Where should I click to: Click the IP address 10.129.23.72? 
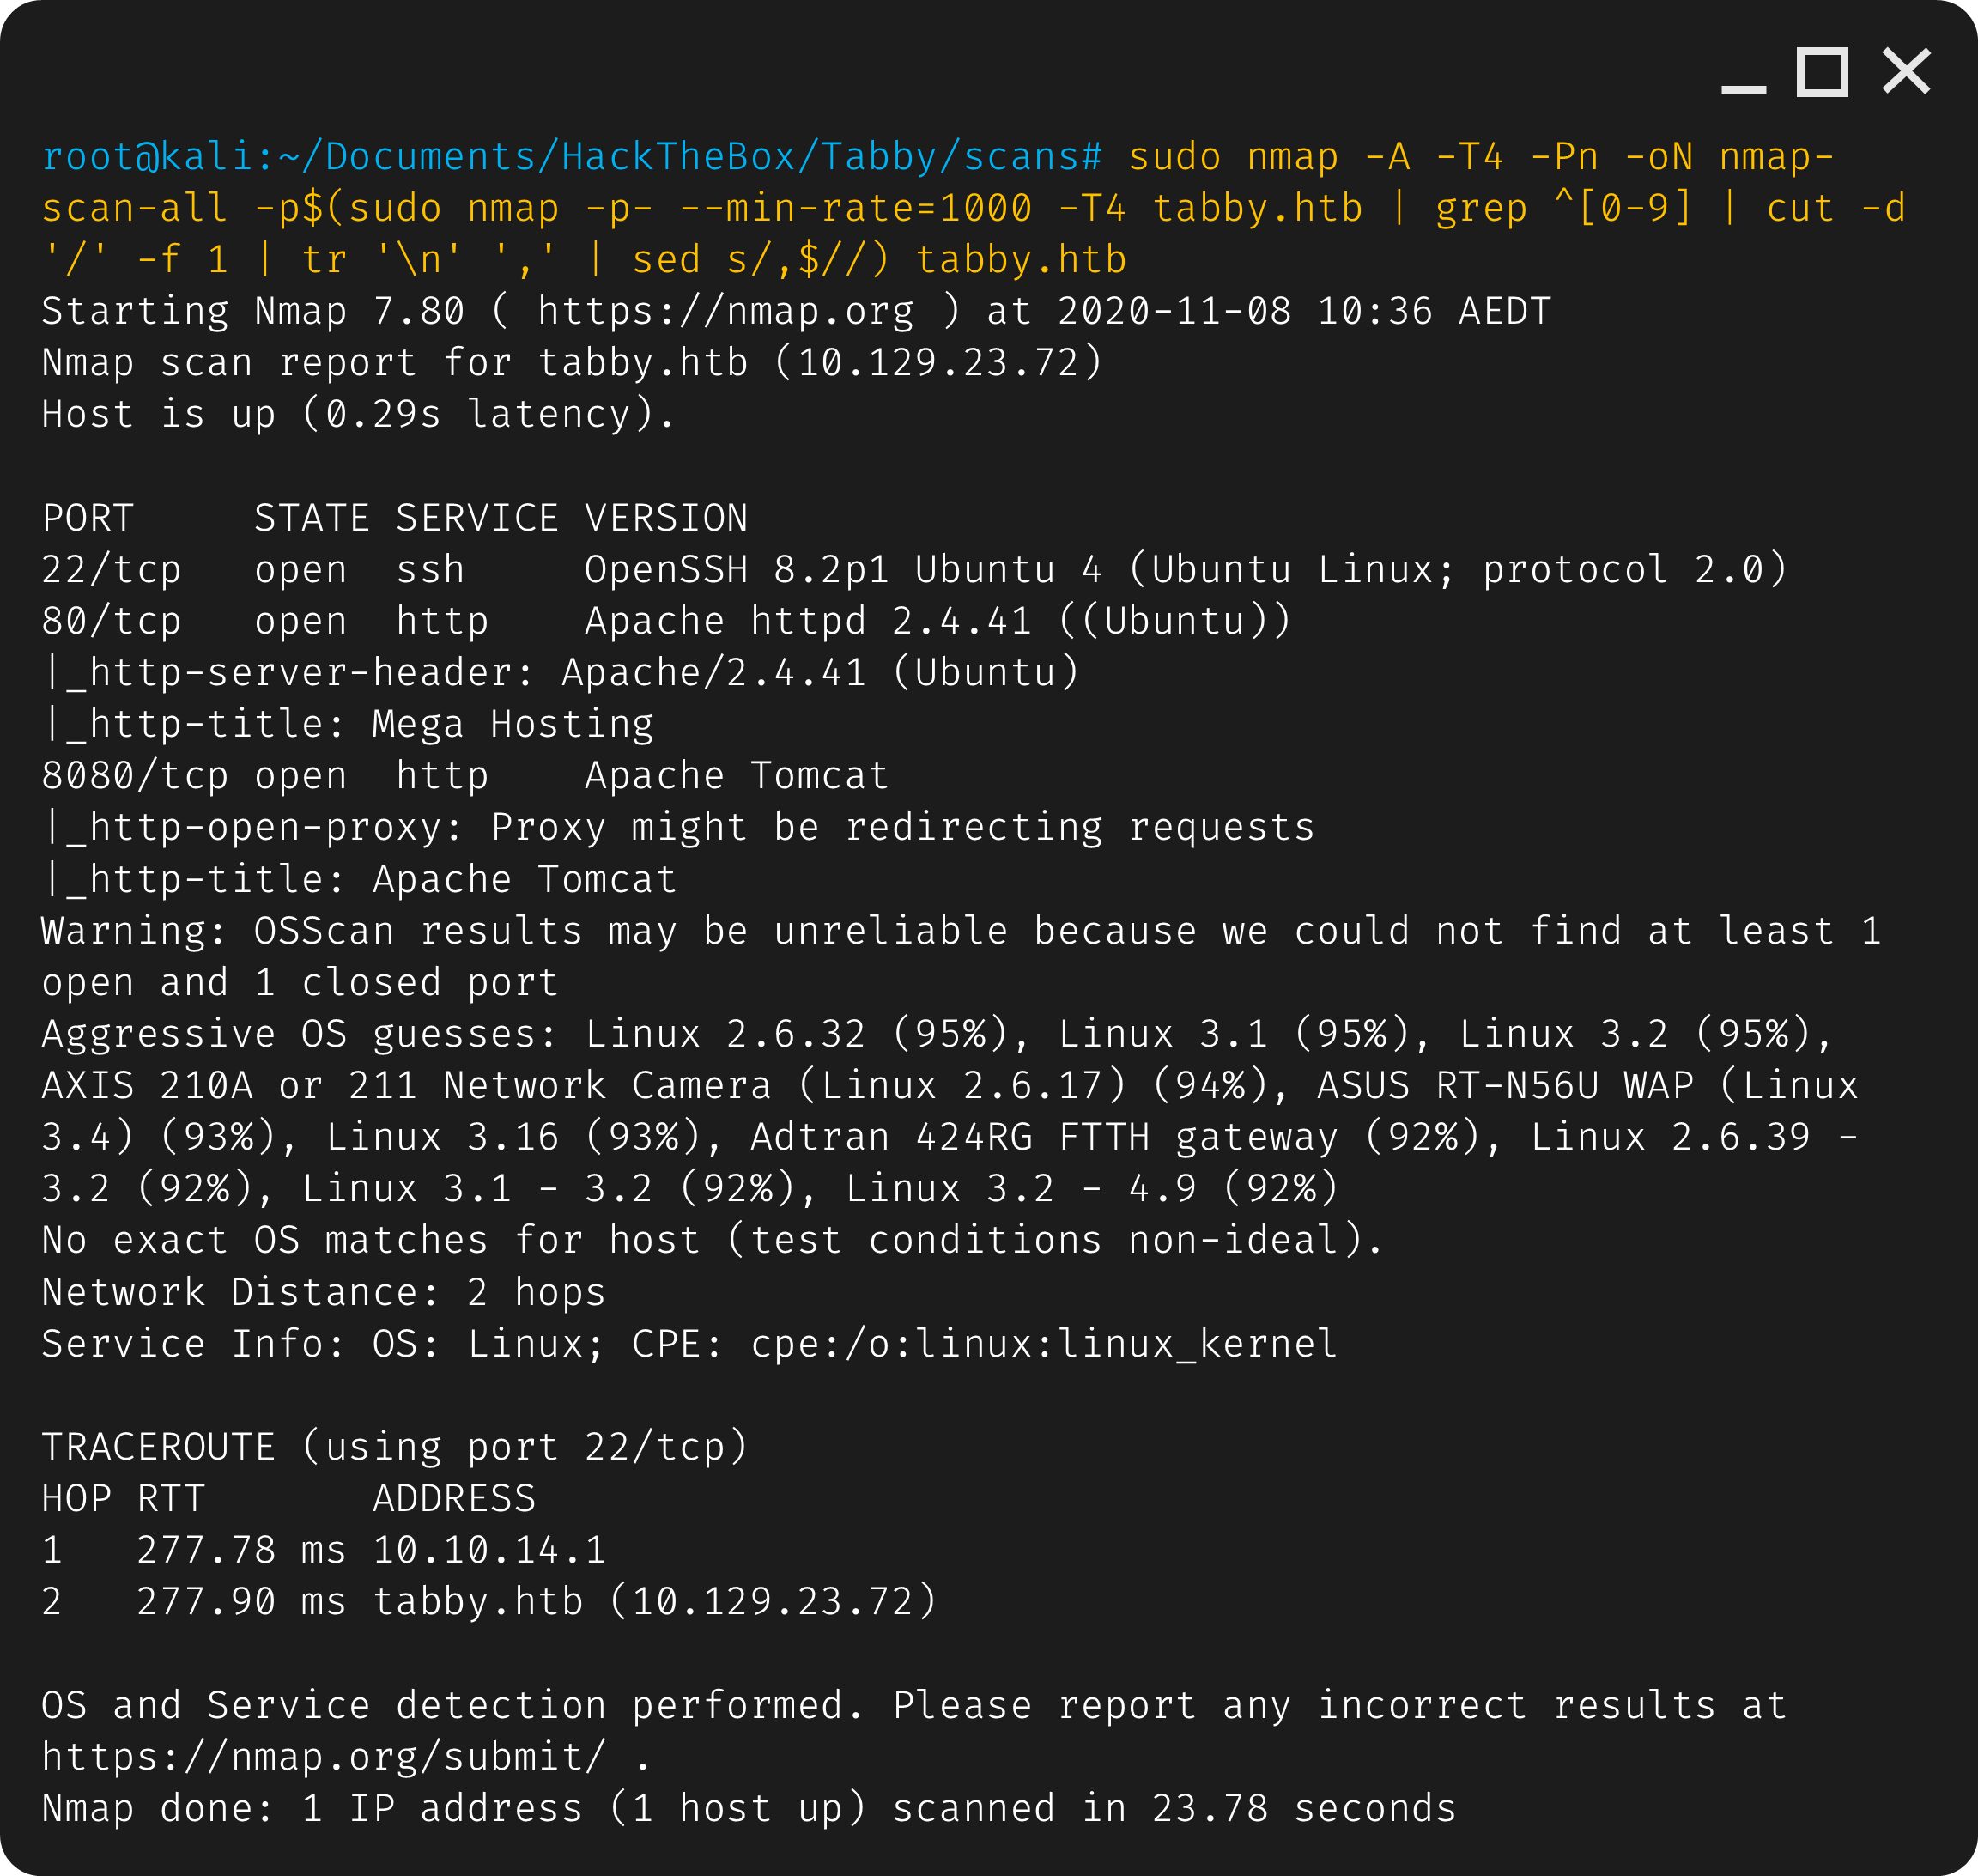click(x=943, y=362)
